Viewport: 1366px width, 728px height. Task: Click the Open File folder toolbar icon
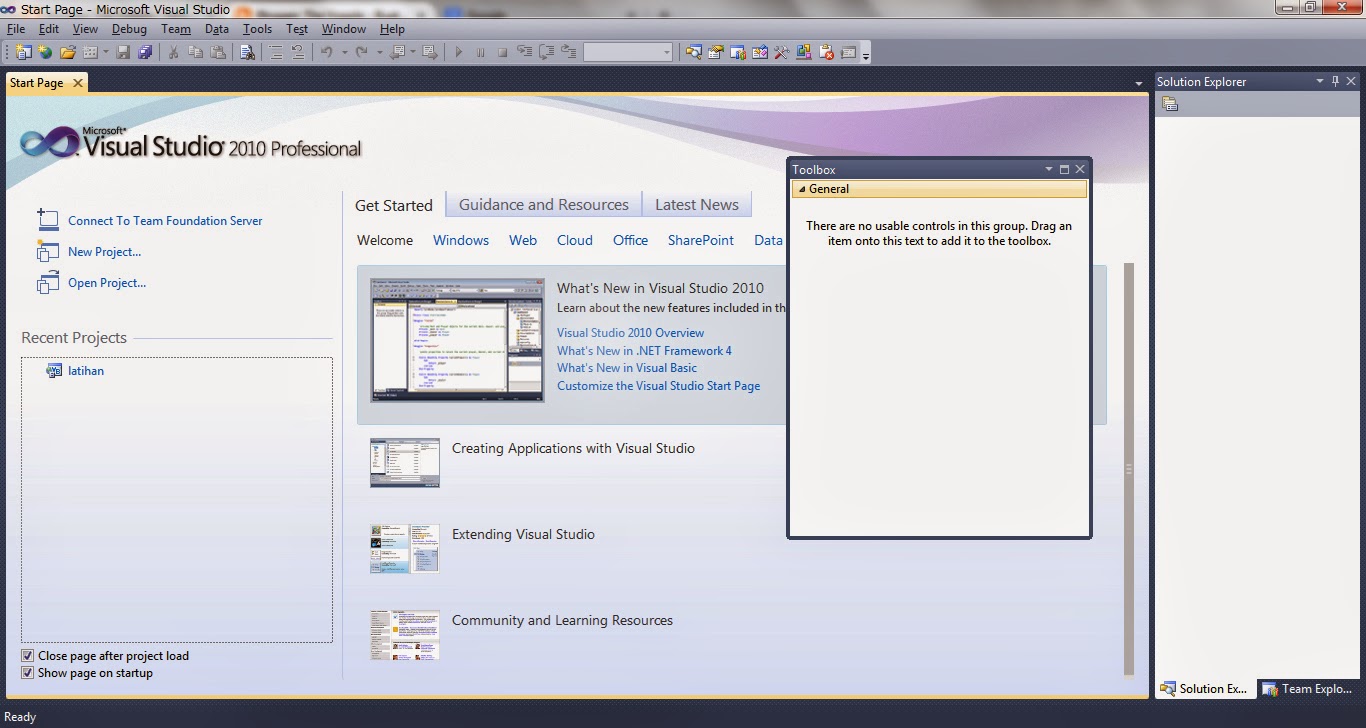[x=68, y=52]
